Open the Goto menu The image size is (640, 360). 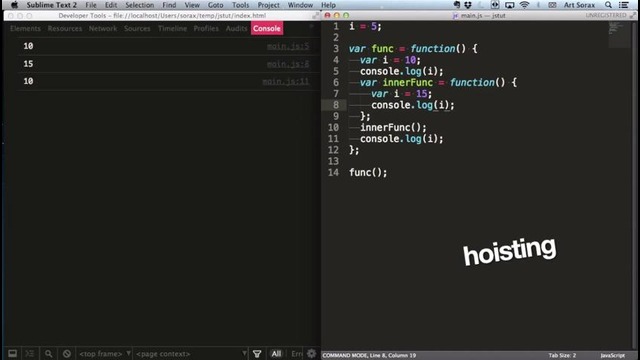pyautogui.click(x=216, y=5)
